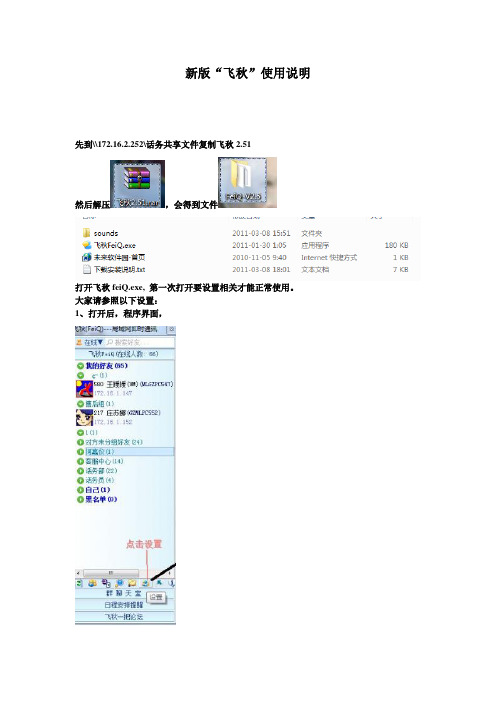Collapse the 我的好友 (85) group

pyautogui.click(x=81, y=366)
